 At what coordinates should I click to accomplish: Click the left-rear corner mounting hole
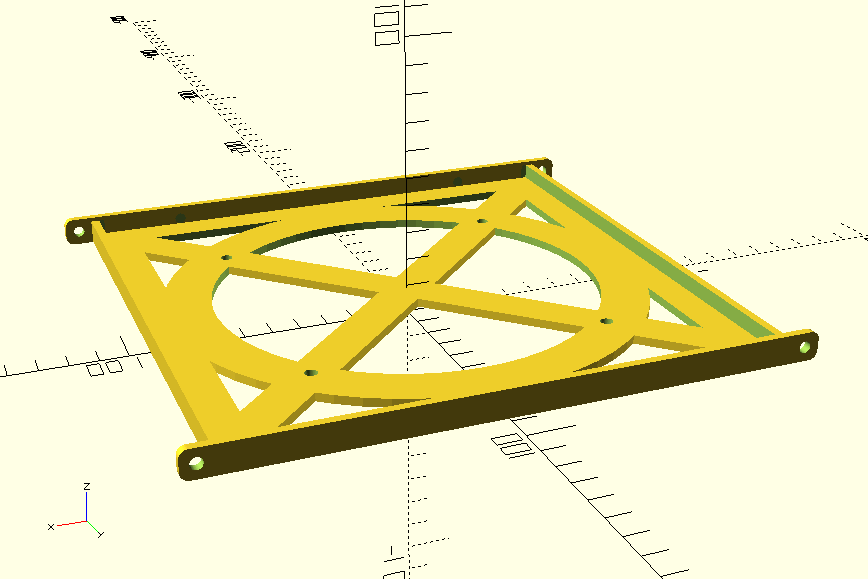point(79,232)
